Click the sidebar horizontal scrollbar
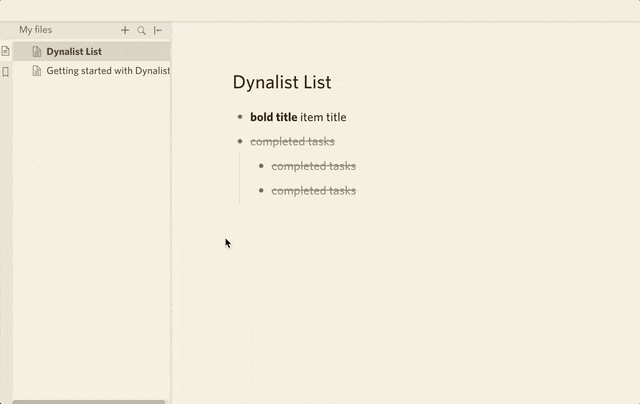This screenshot has height=404, width=640. click(x=88, y=401)
